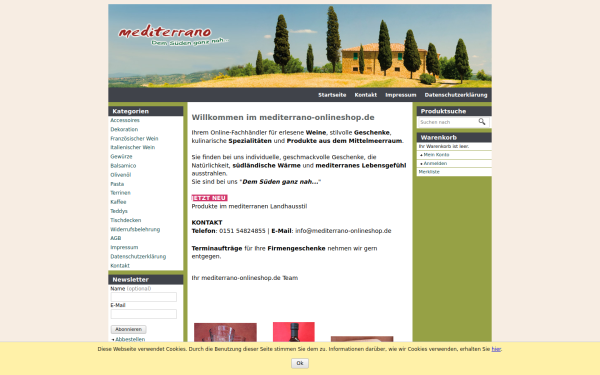
Task: Open AGB link in sidebar
Action: 116,238
